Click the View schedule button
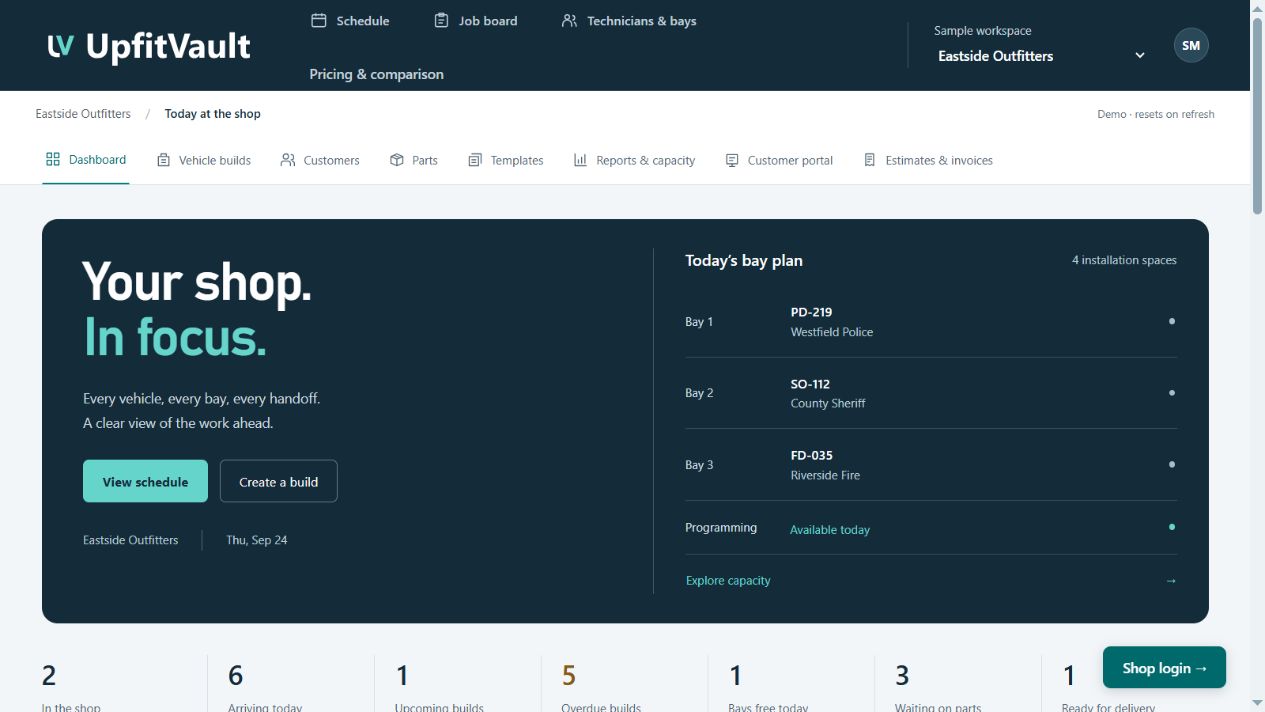The image size is (1265, 712). coord(145,481)
